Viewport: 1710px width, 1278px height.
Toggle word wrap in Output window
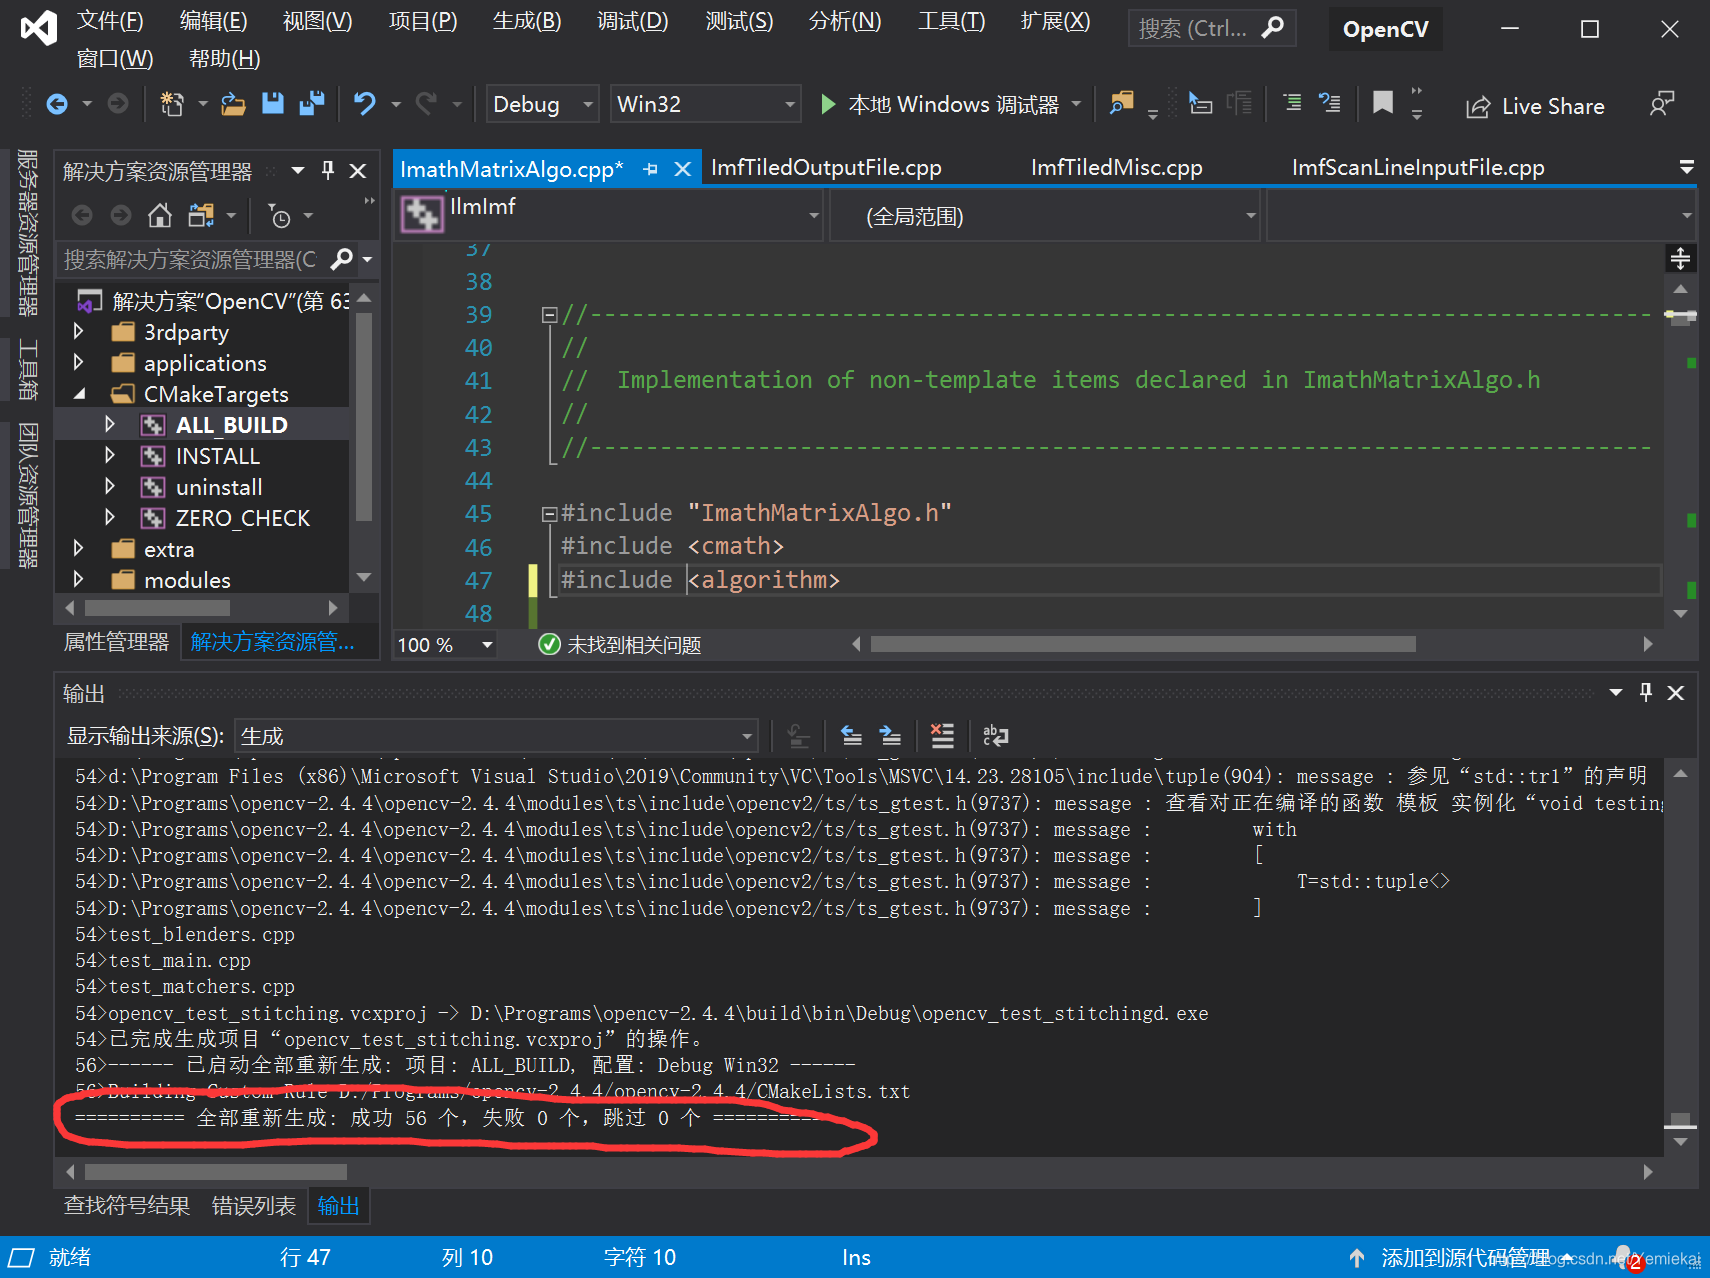pos(995,736)
